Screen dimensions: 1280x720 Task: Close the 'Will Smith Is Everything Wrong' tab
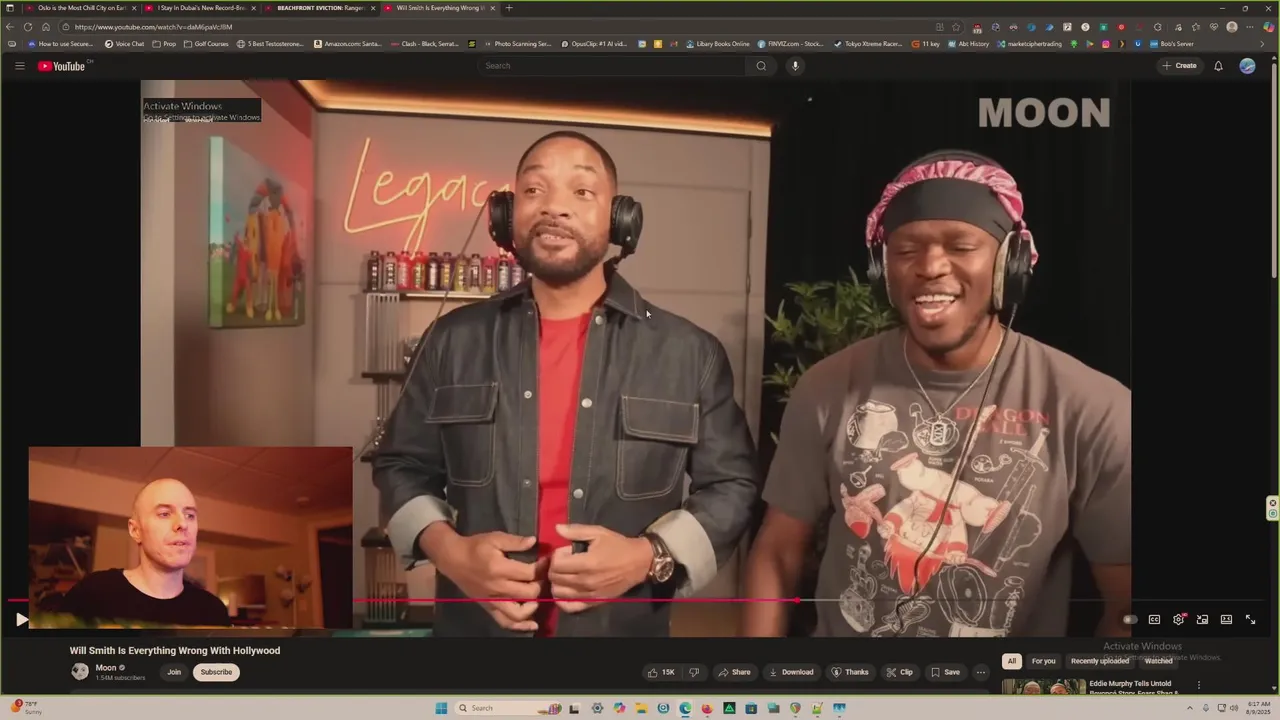[x=492, y=8]
